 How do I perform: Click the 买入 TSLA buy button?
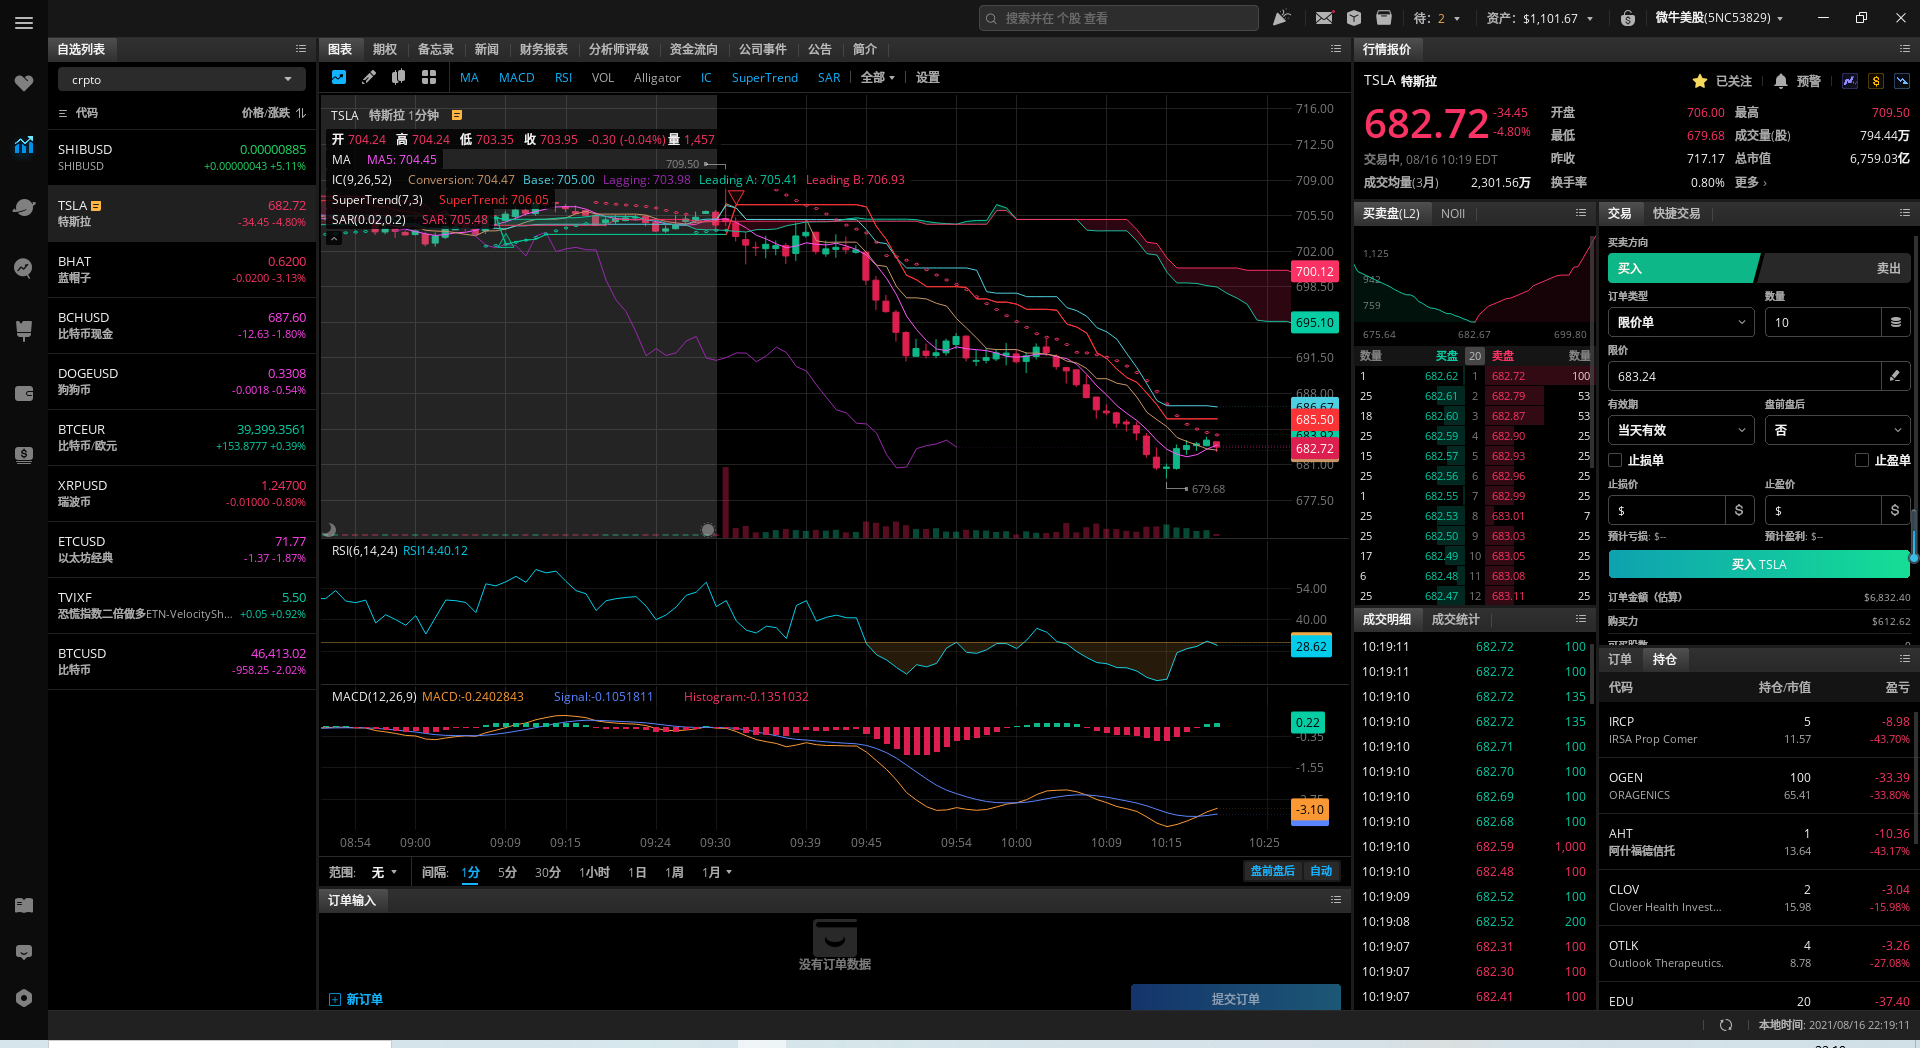pyautogui.click(x=1759, y=564)
